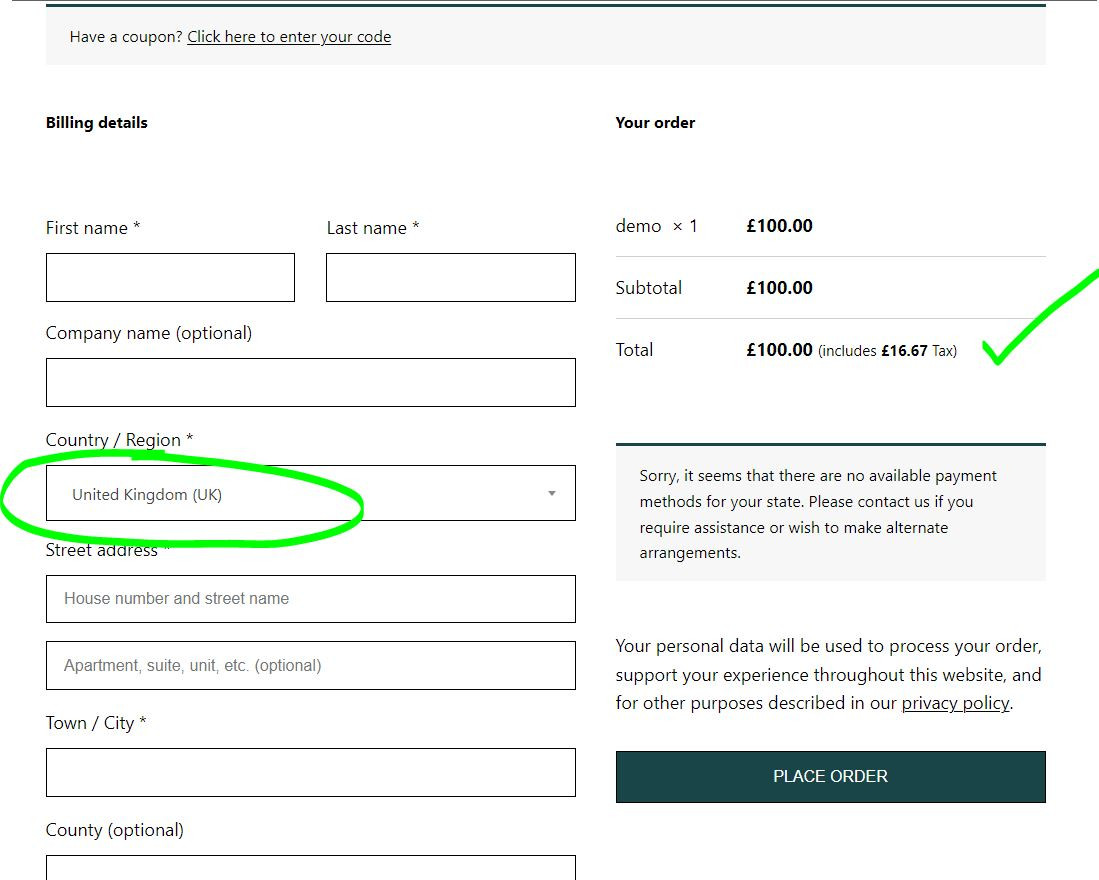This screenshot has width=1099, height=880.
Task: Select the green checkmark beside Total
Action: coord(1041,317)
